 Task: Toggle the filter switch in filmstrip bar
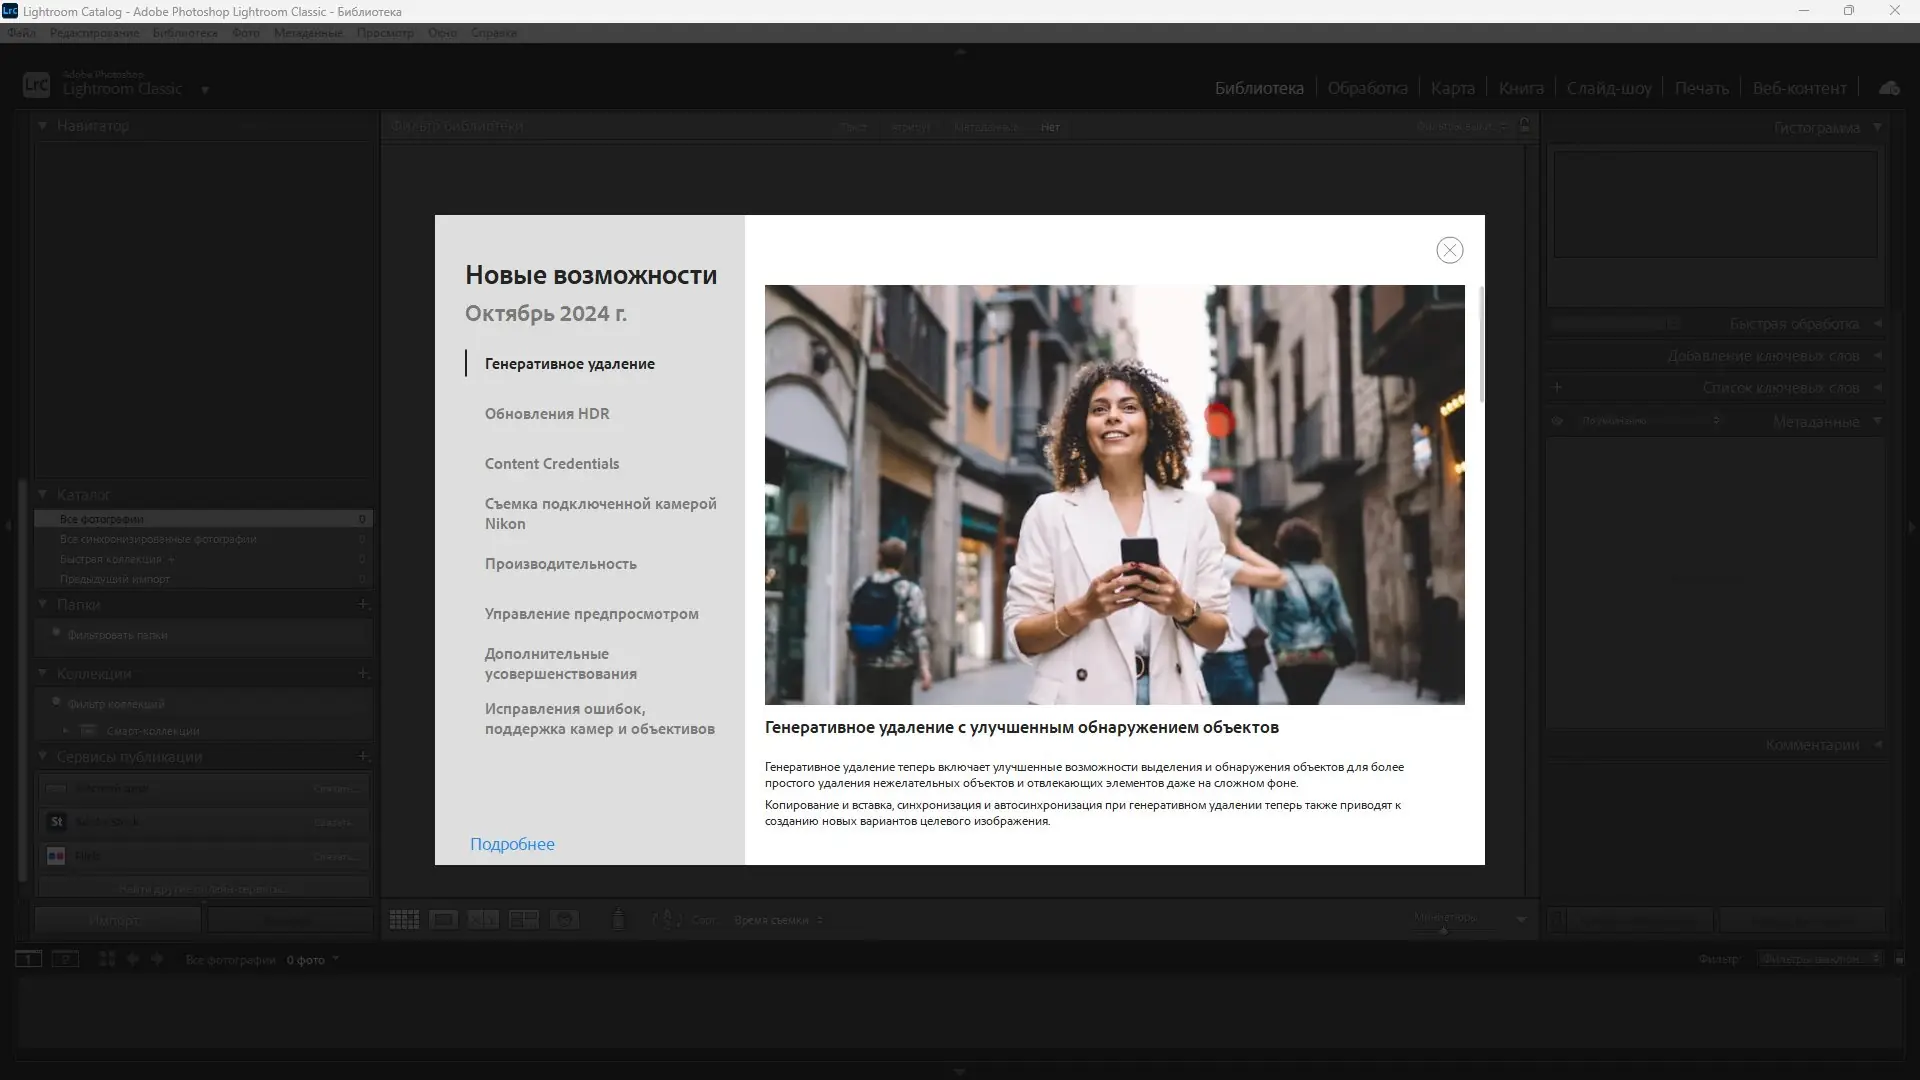(x=1899, y=959)
